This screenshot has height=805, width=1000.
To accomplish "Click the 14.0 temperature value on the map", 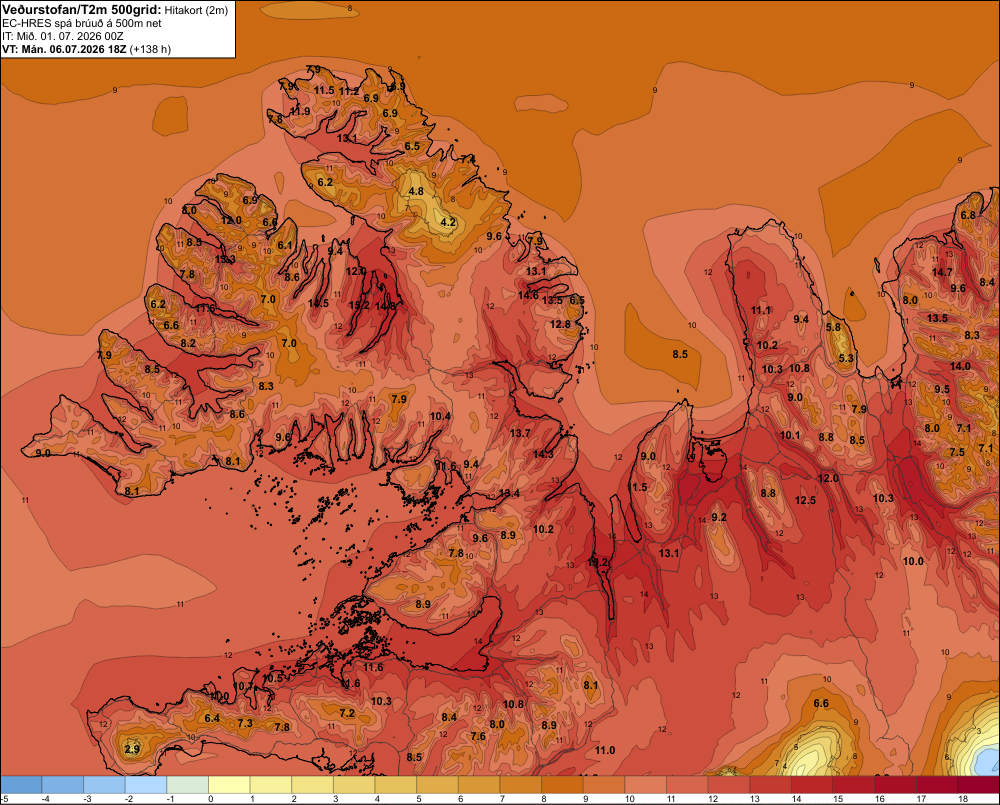I will coord(960,366).
